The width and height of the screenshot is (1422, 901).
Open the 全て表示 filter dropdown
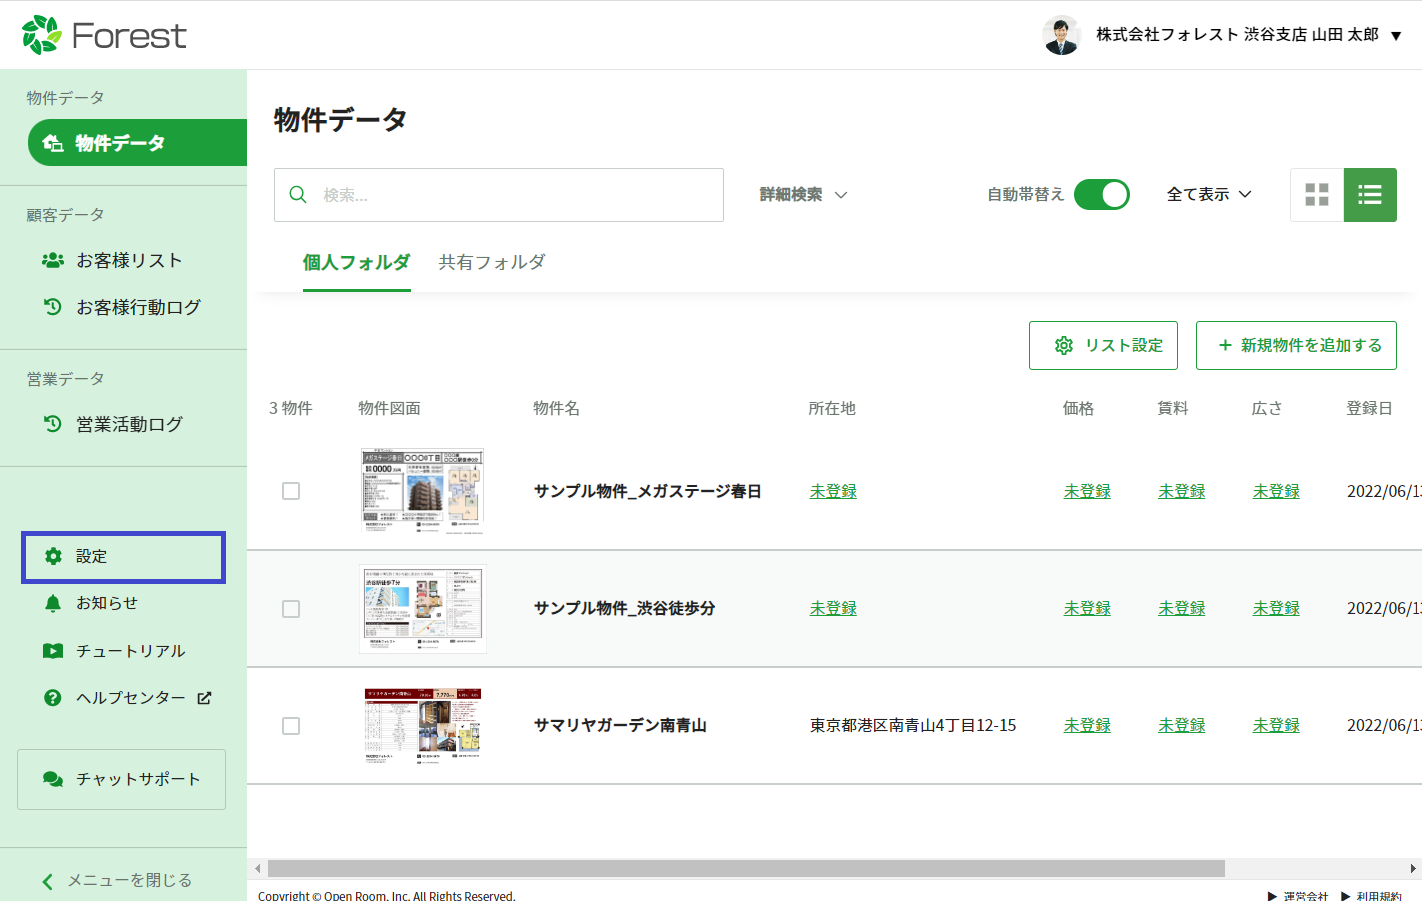(1209, 195)
